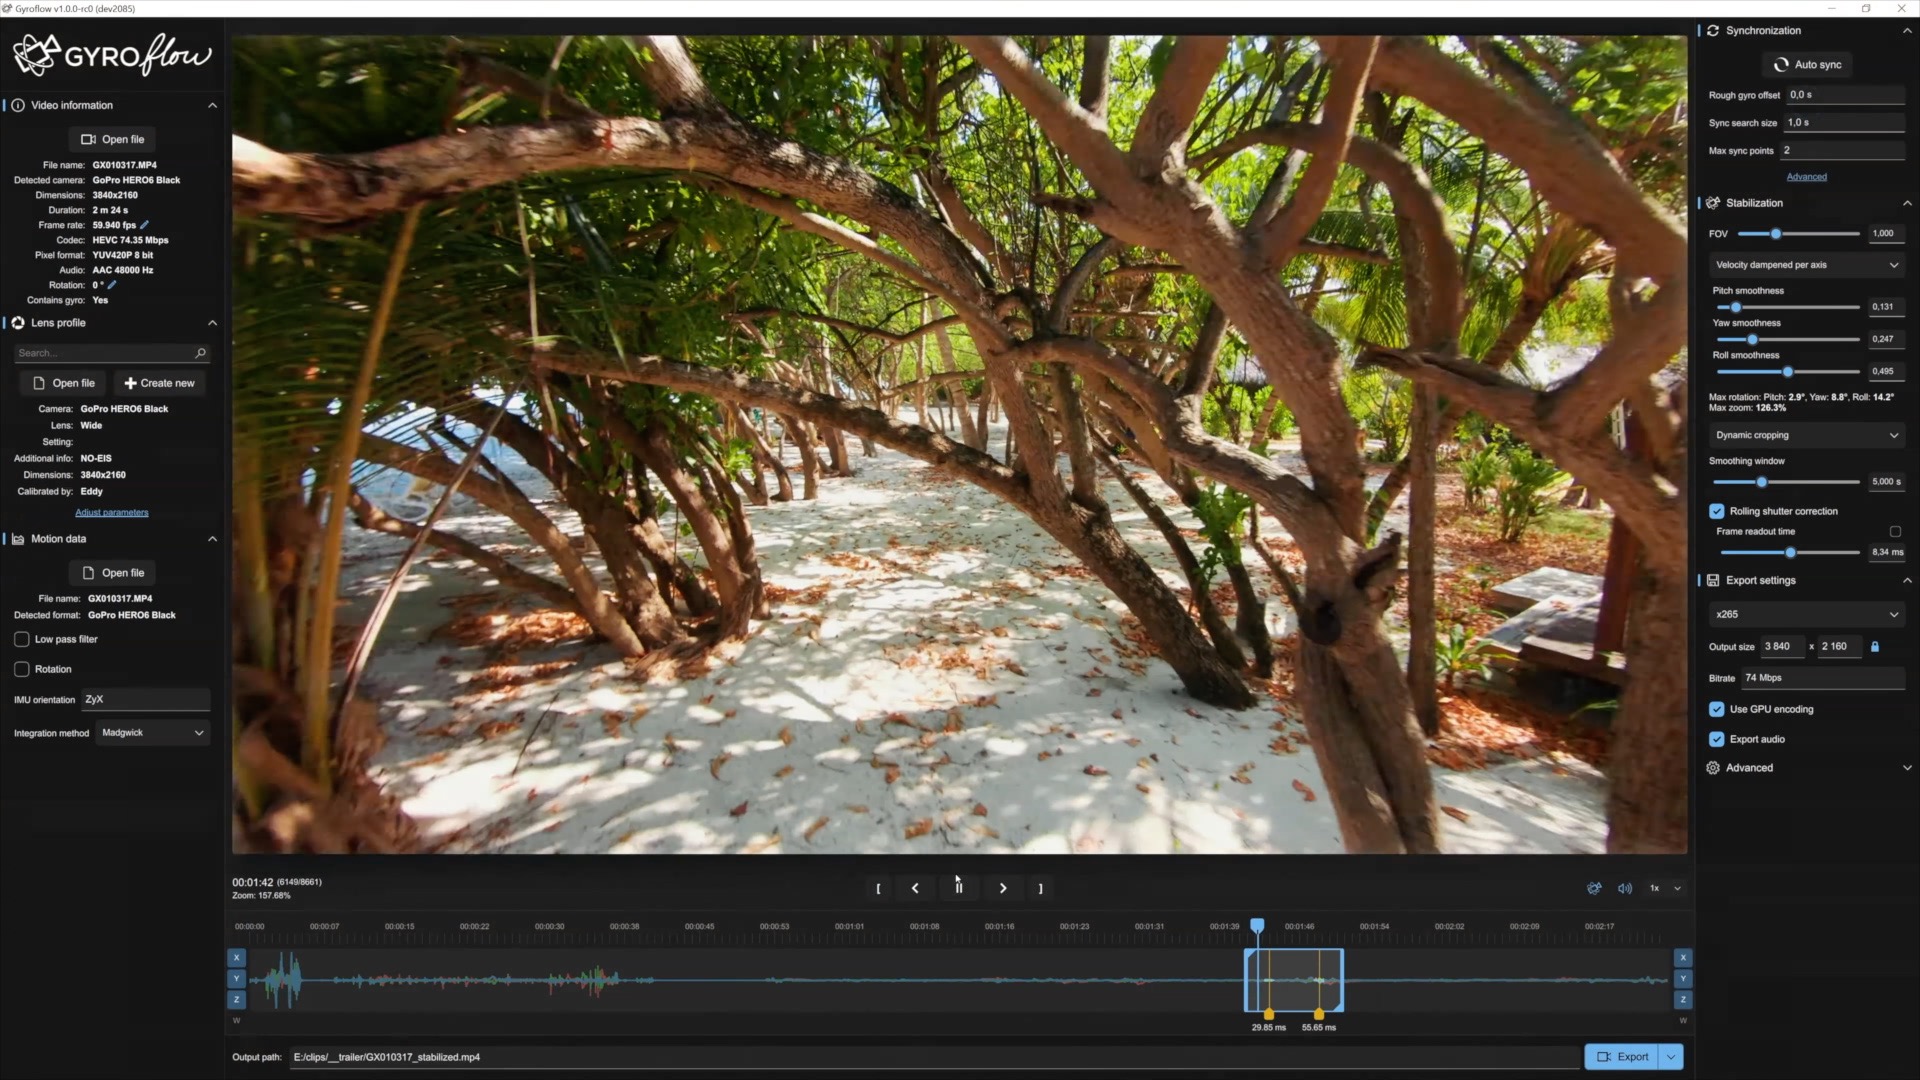Viewport: 1920px width, 1080px height.
Task: Open the Advanced synchronization link
Action: pyautogui.click(x=1806, y=177)
